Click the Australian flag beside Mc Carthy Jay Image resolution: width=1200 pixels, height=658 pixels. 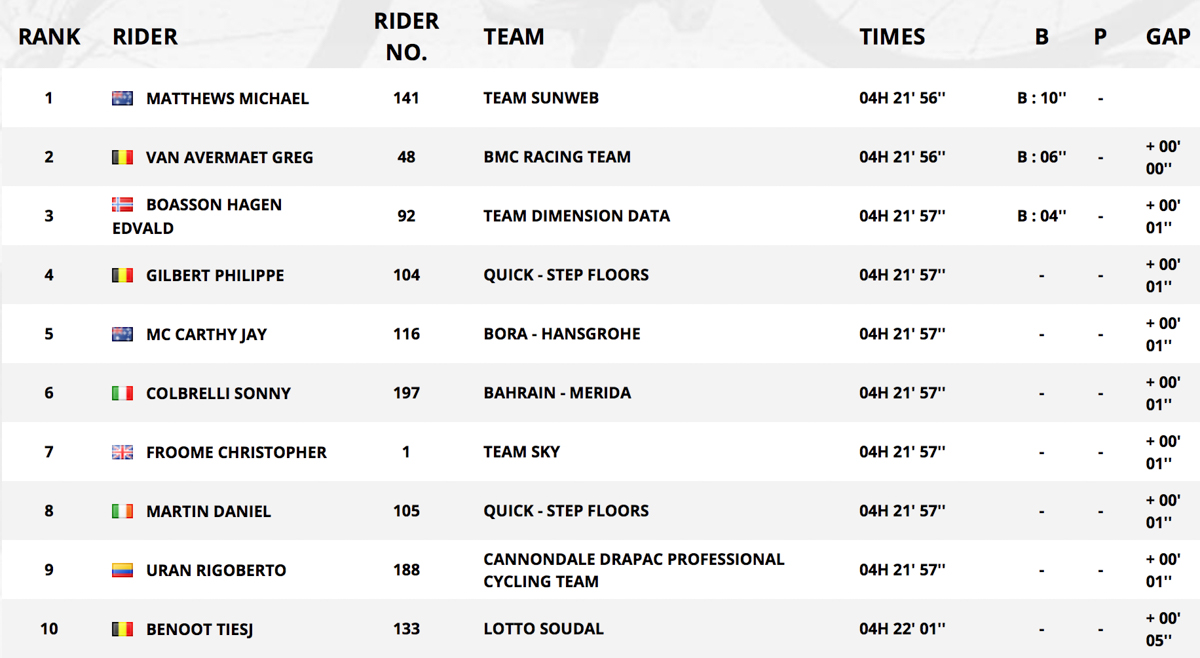click(122, 334)
